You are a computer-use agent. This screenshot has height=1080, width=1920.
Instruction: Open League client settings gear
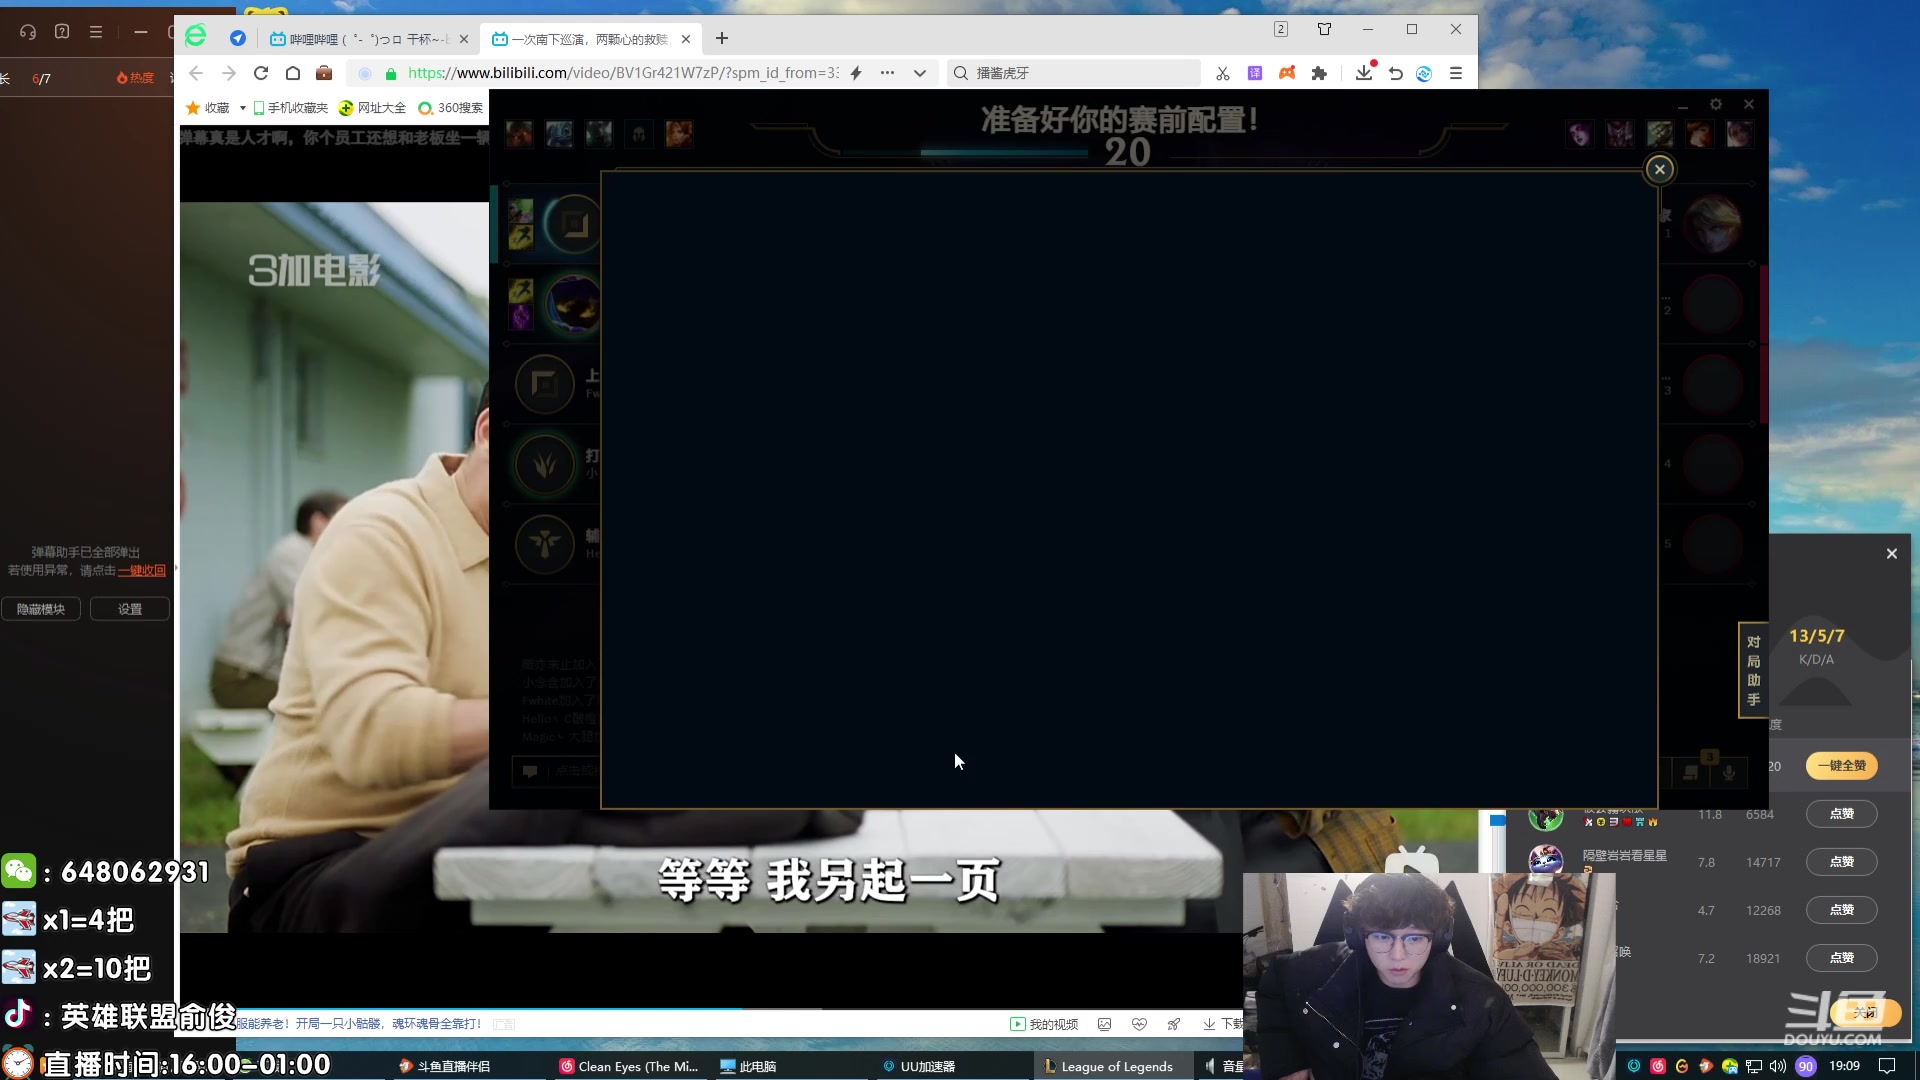coord(1716,104)
